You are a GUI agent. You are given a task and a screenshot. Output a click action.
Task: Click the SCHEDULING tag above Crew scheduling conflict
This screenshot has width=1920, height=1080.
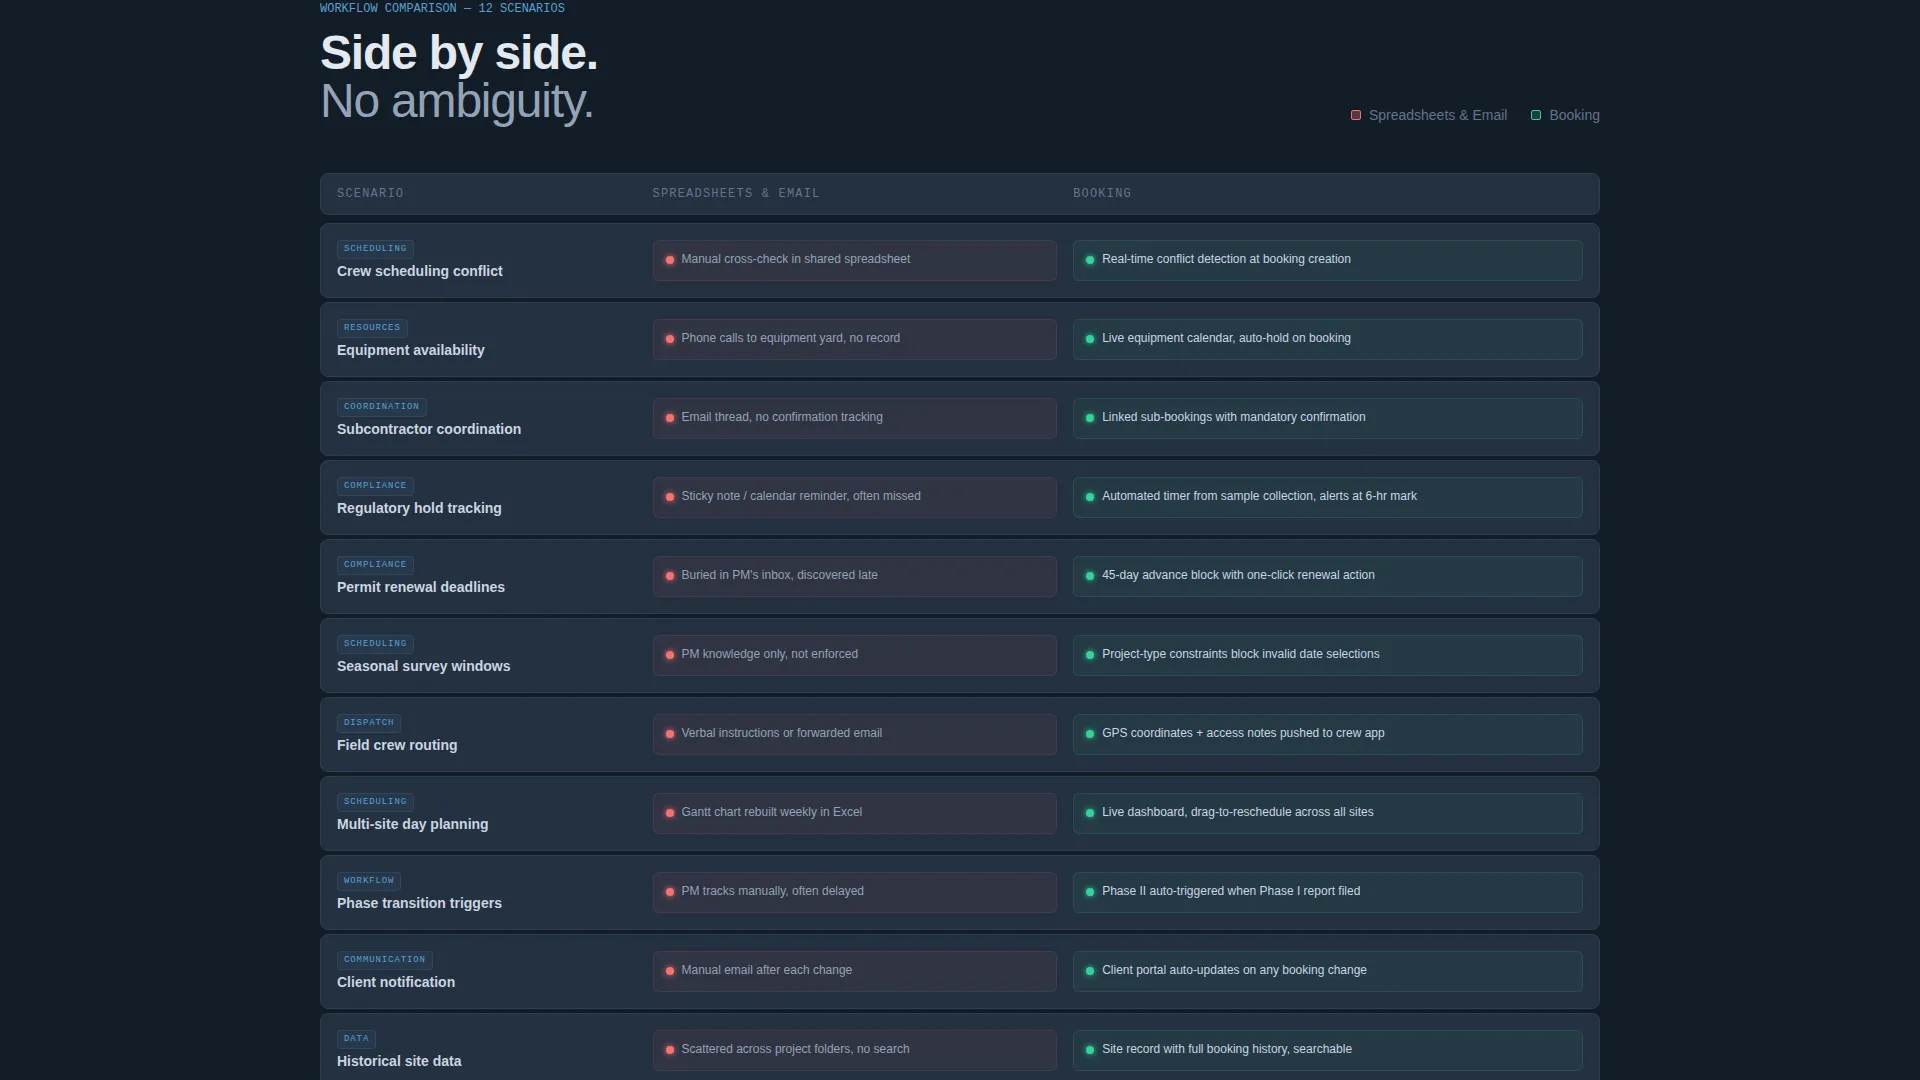[x=375, y=249]
